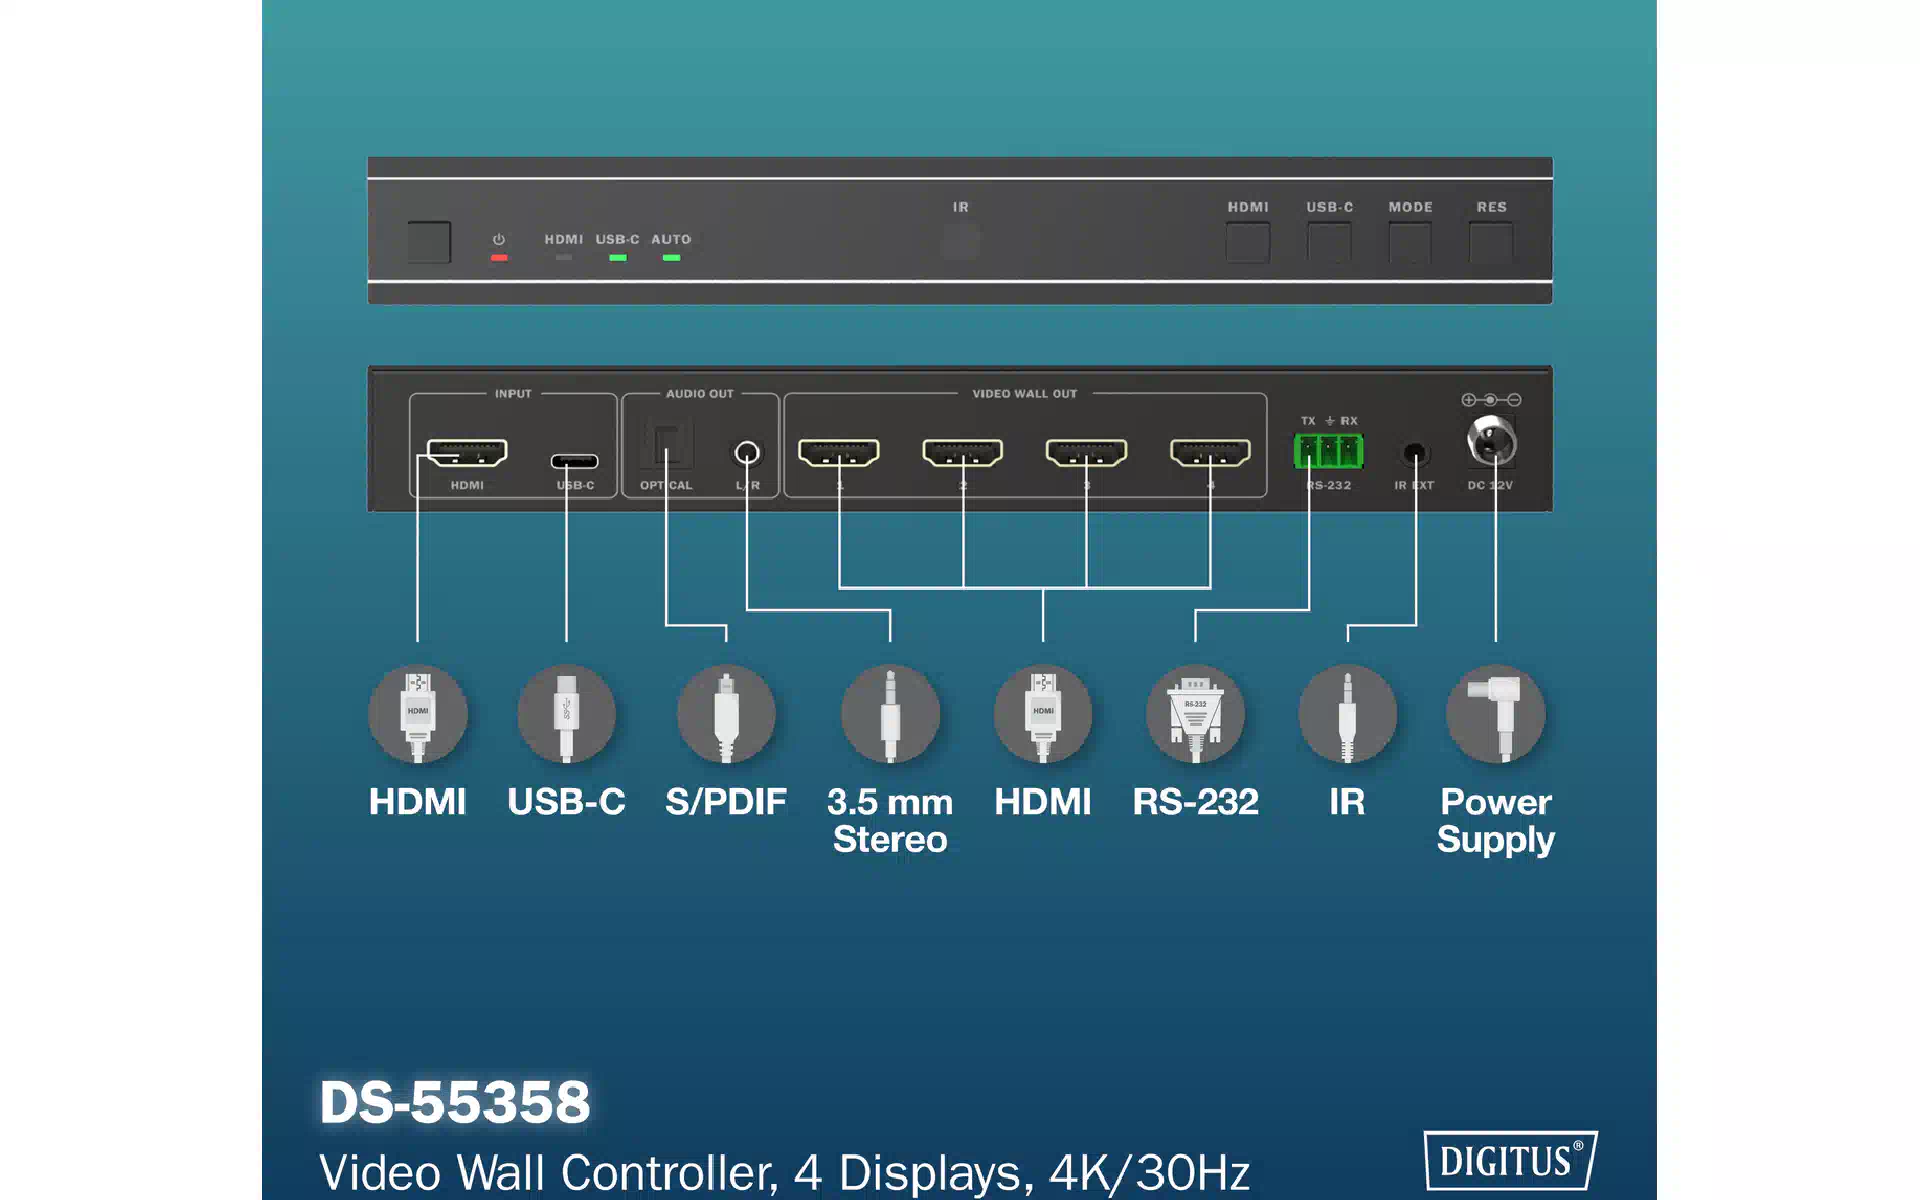1920x1200 pixels.
Task: Click the HDMI cable icon next to RS-232 icon
Action: [x=1043, y=714]
